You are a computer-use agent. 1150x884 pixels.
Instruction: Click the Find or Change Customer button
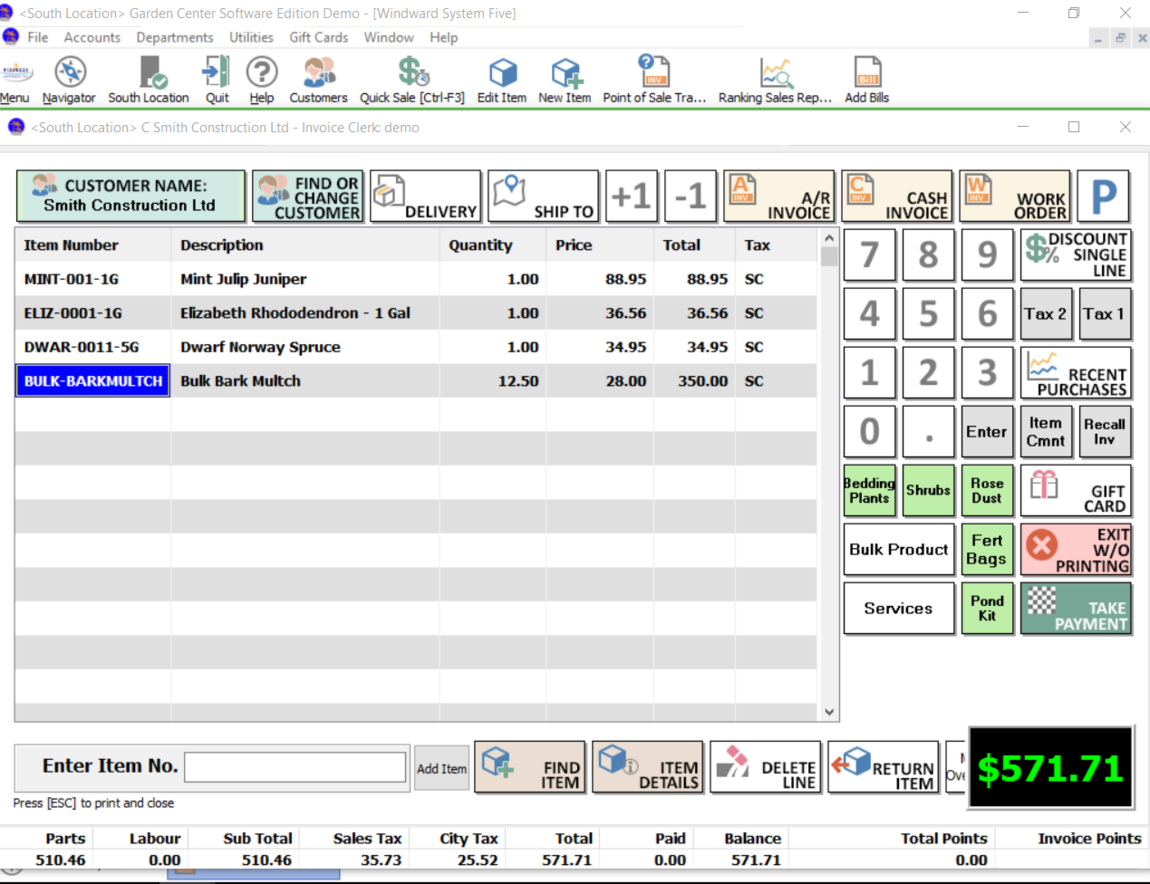point(308,197)
